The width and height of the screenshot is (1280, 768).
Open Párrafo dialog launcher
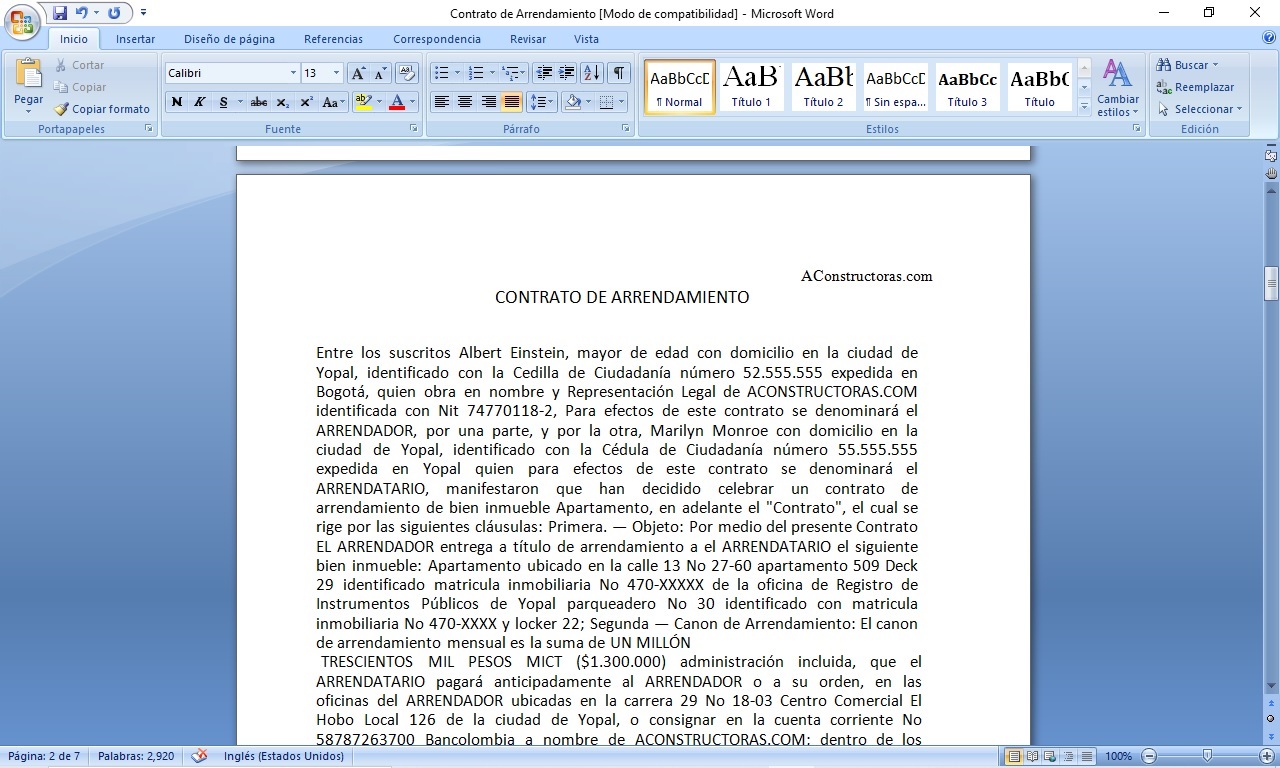pyautogui.click(x=626, y=129)
